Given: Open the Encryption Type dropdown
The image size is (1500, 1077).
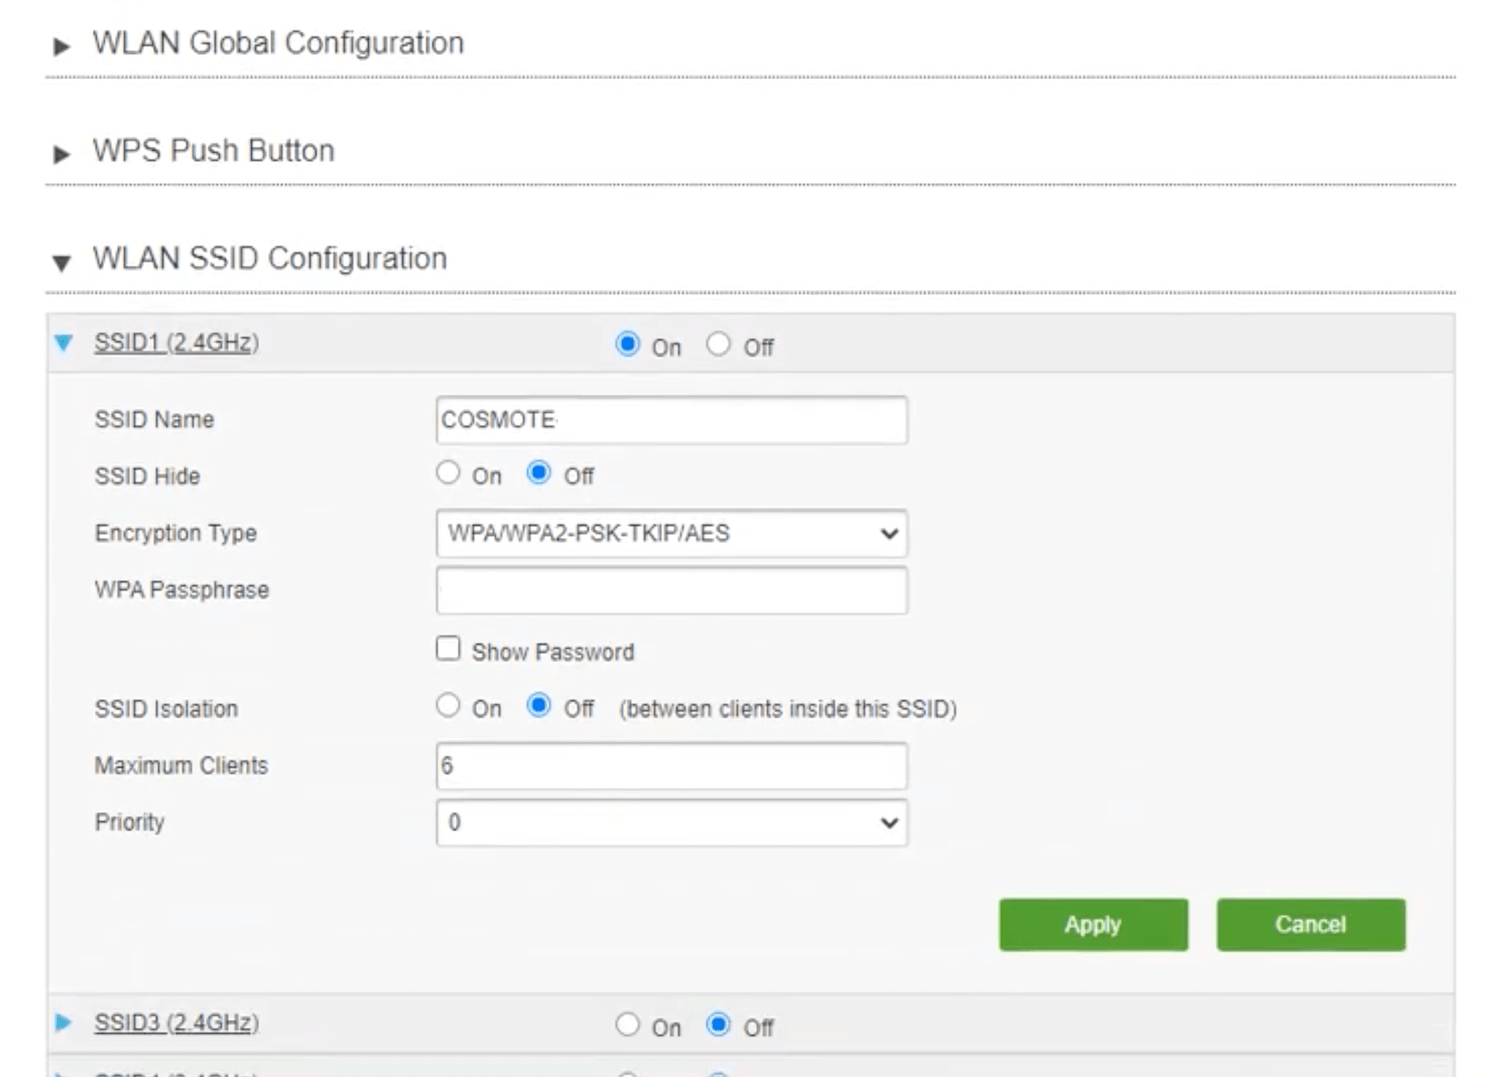Looking at the screenshot, I should click(x=671, y=534).
